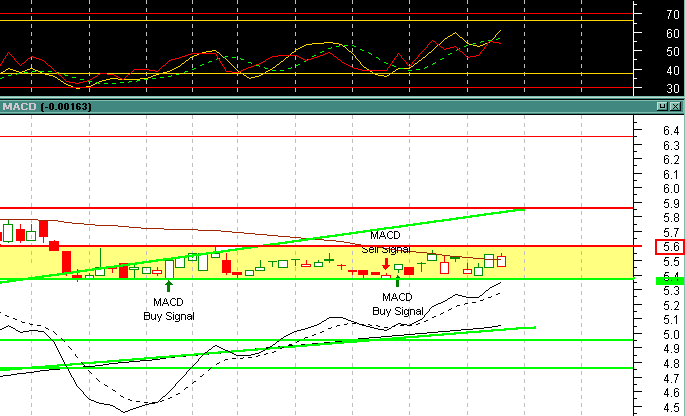686x416 pixels.
Task: Click the 4.8 value on the price axis
Action: tap(671, 364)
